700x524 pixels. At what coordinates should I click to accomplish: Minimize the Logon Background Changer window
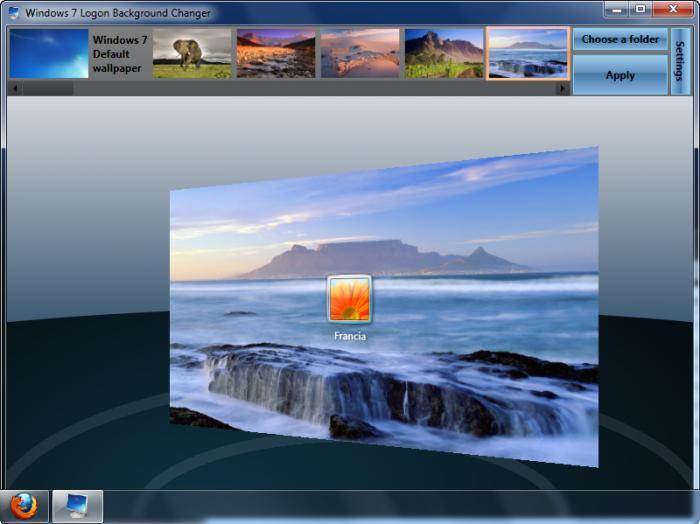coord(617,9)
